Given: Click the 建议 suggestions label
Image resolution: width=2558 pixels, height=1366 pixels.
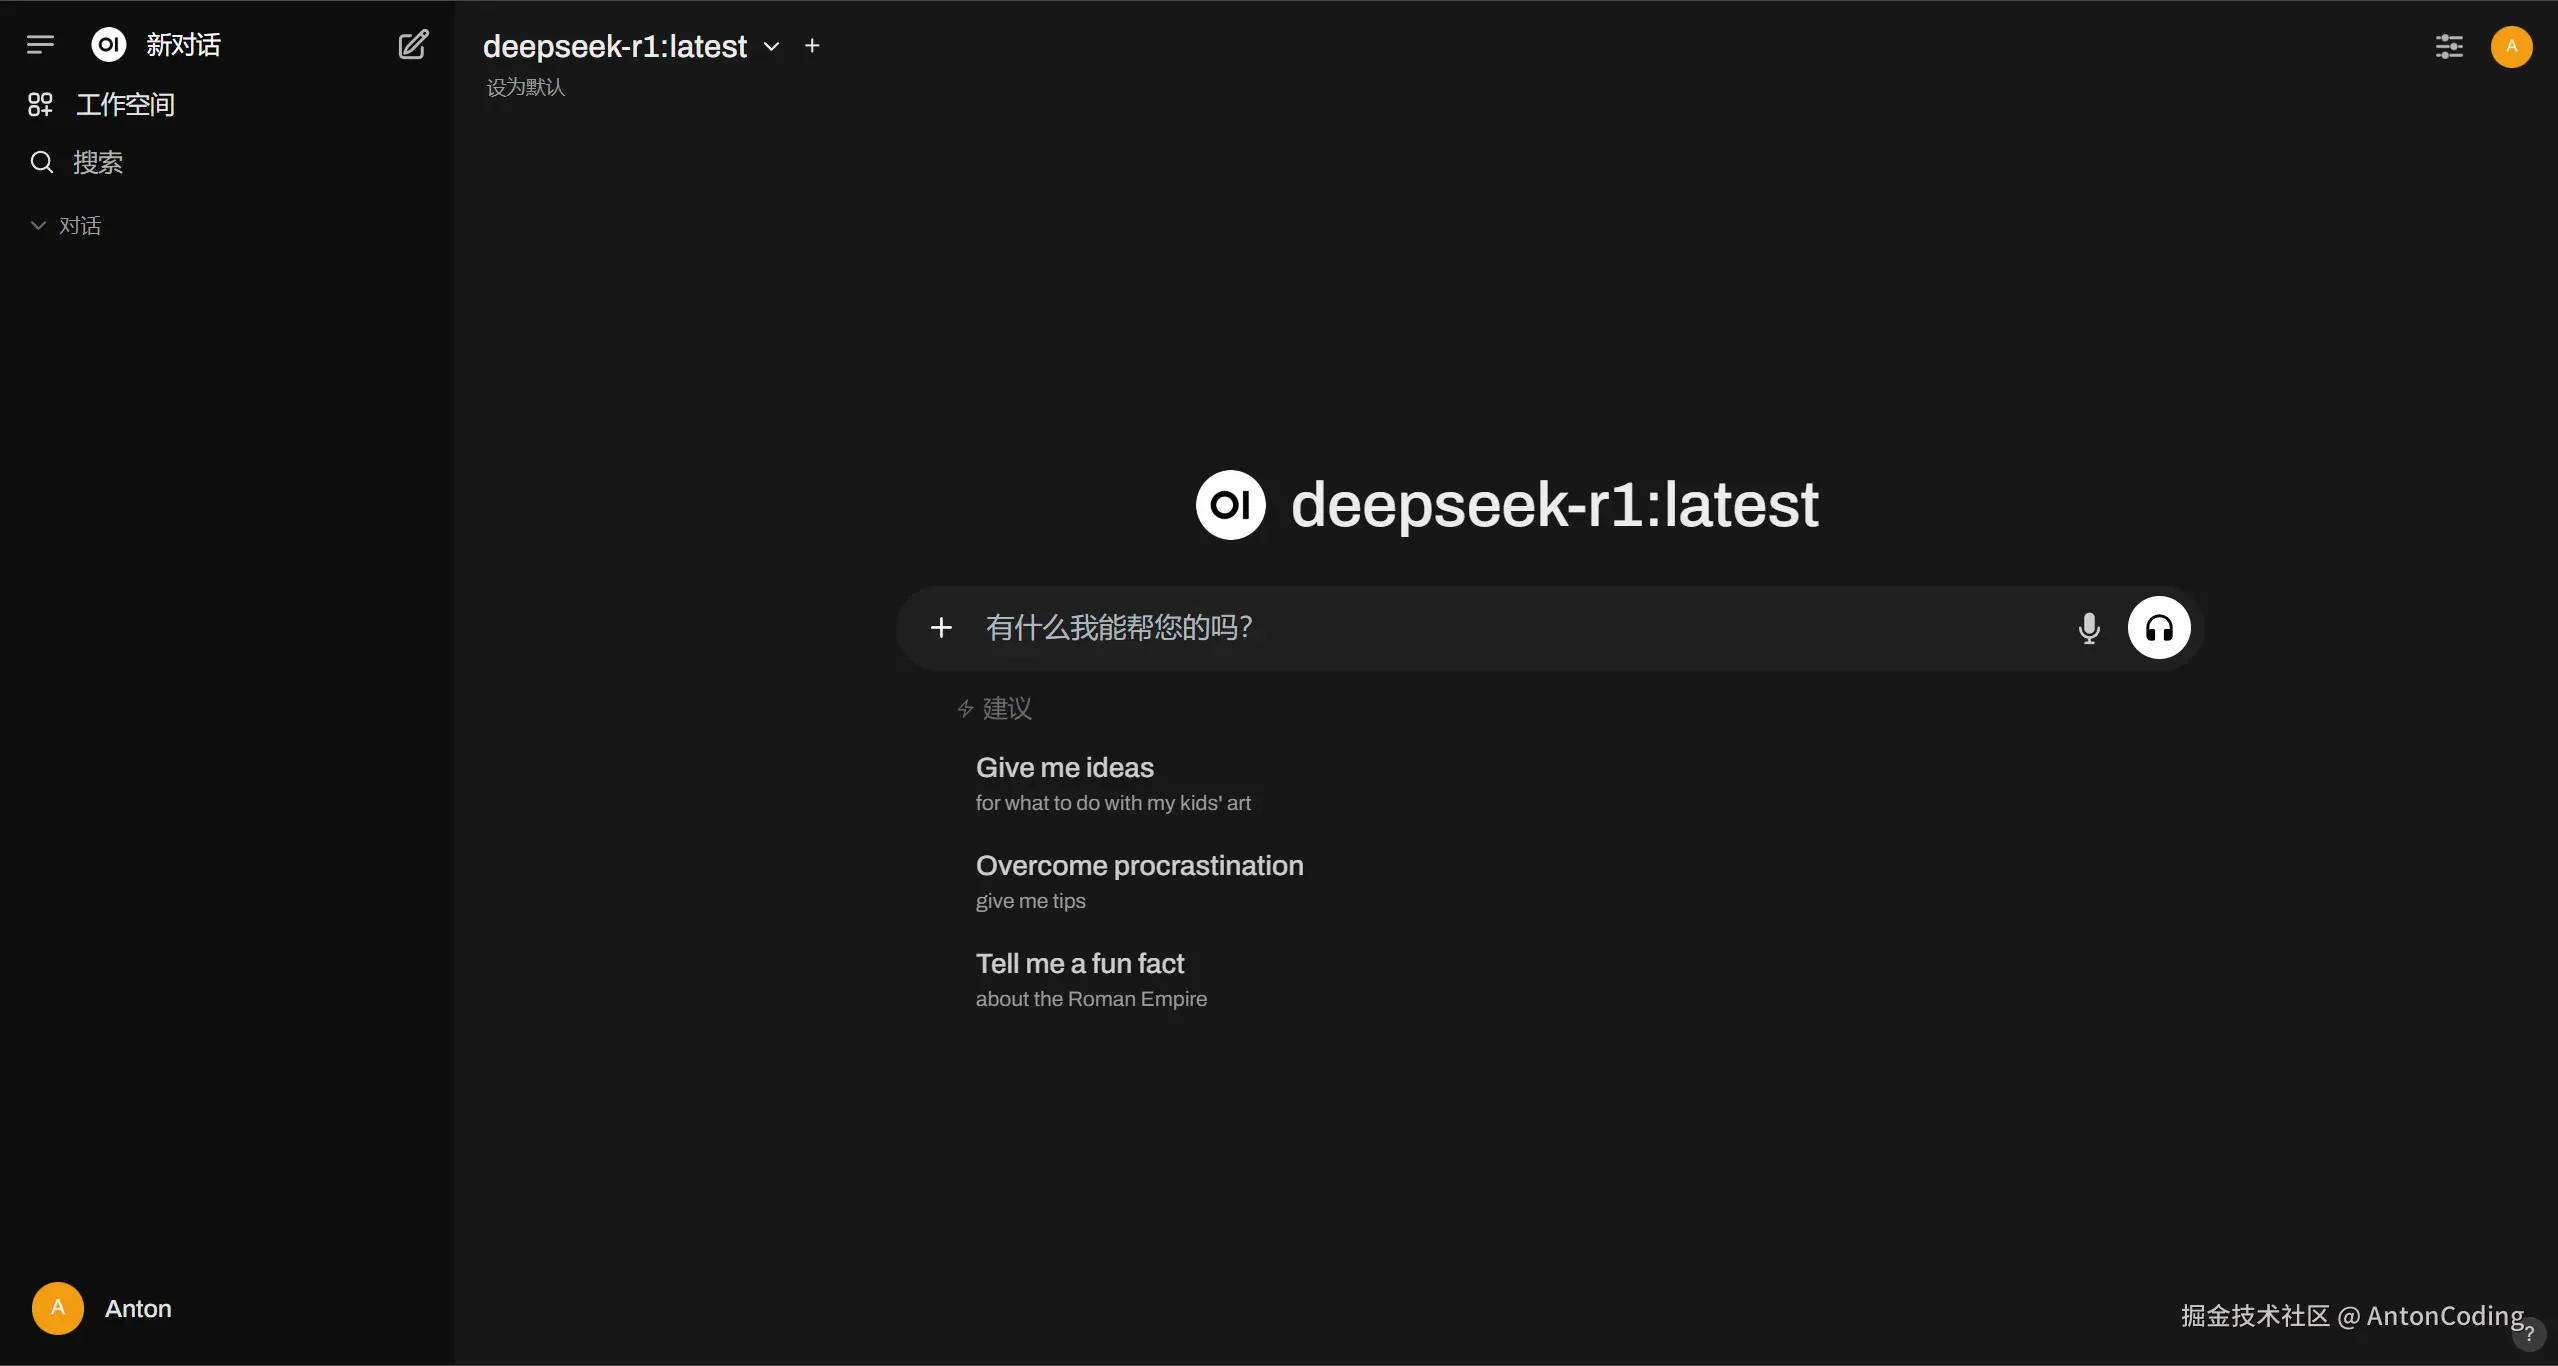Looking at the screenshot, I should tap(1007, 709).
